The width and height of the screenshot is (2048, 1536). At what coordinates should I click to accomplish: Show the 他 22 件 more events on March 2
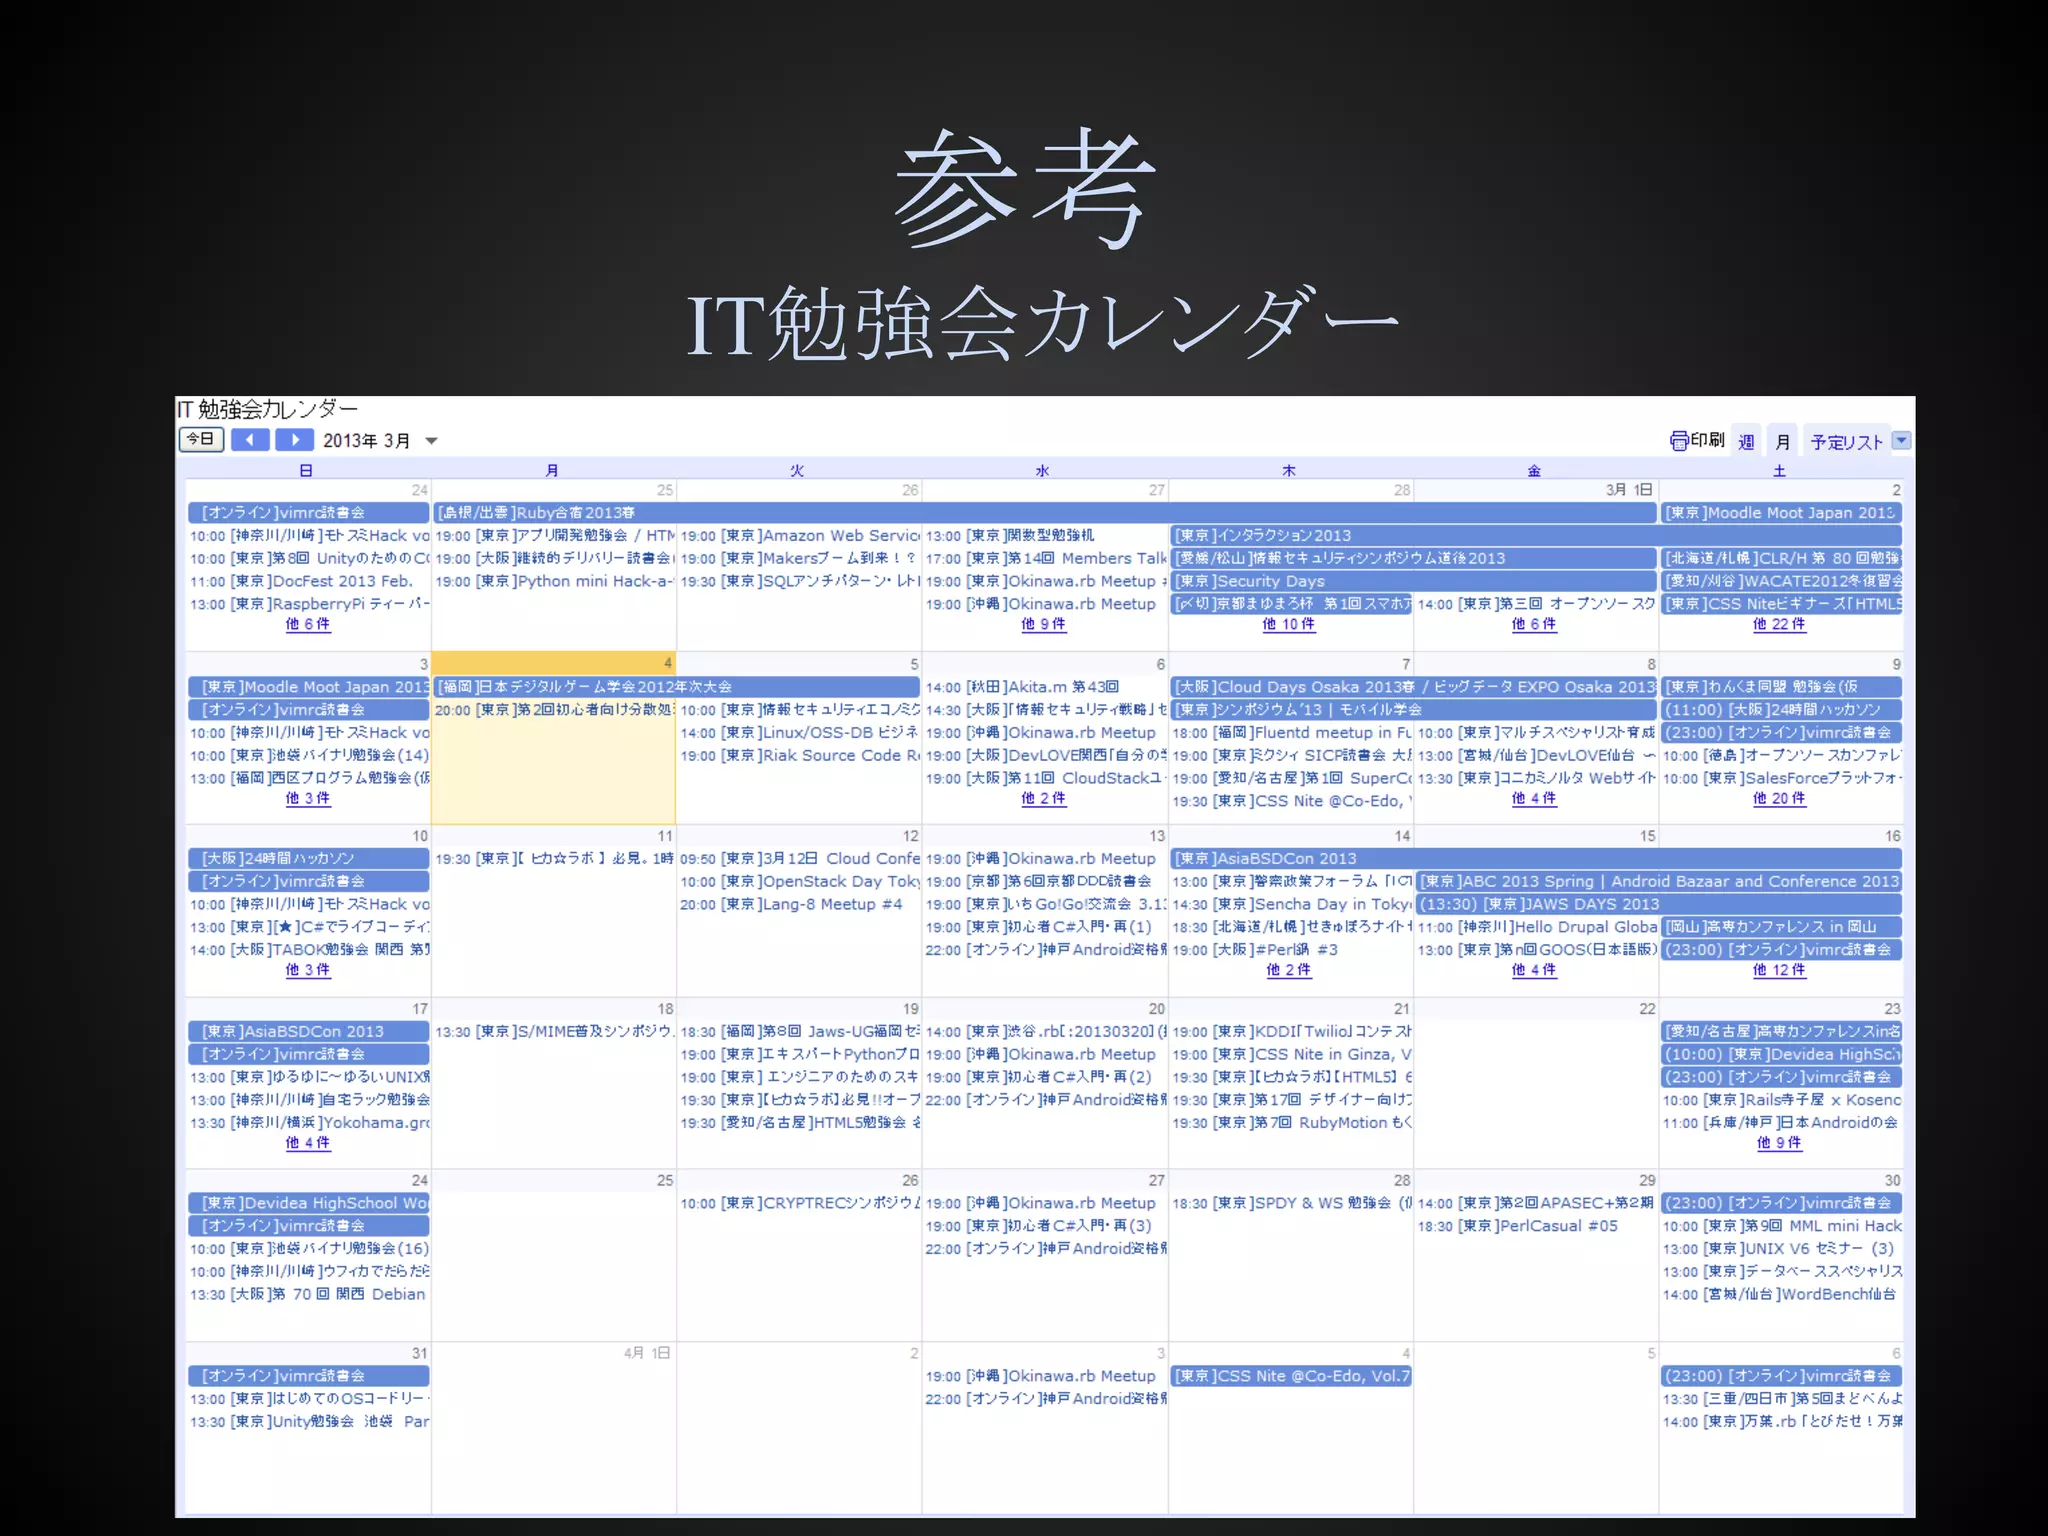pos(1779,624)
